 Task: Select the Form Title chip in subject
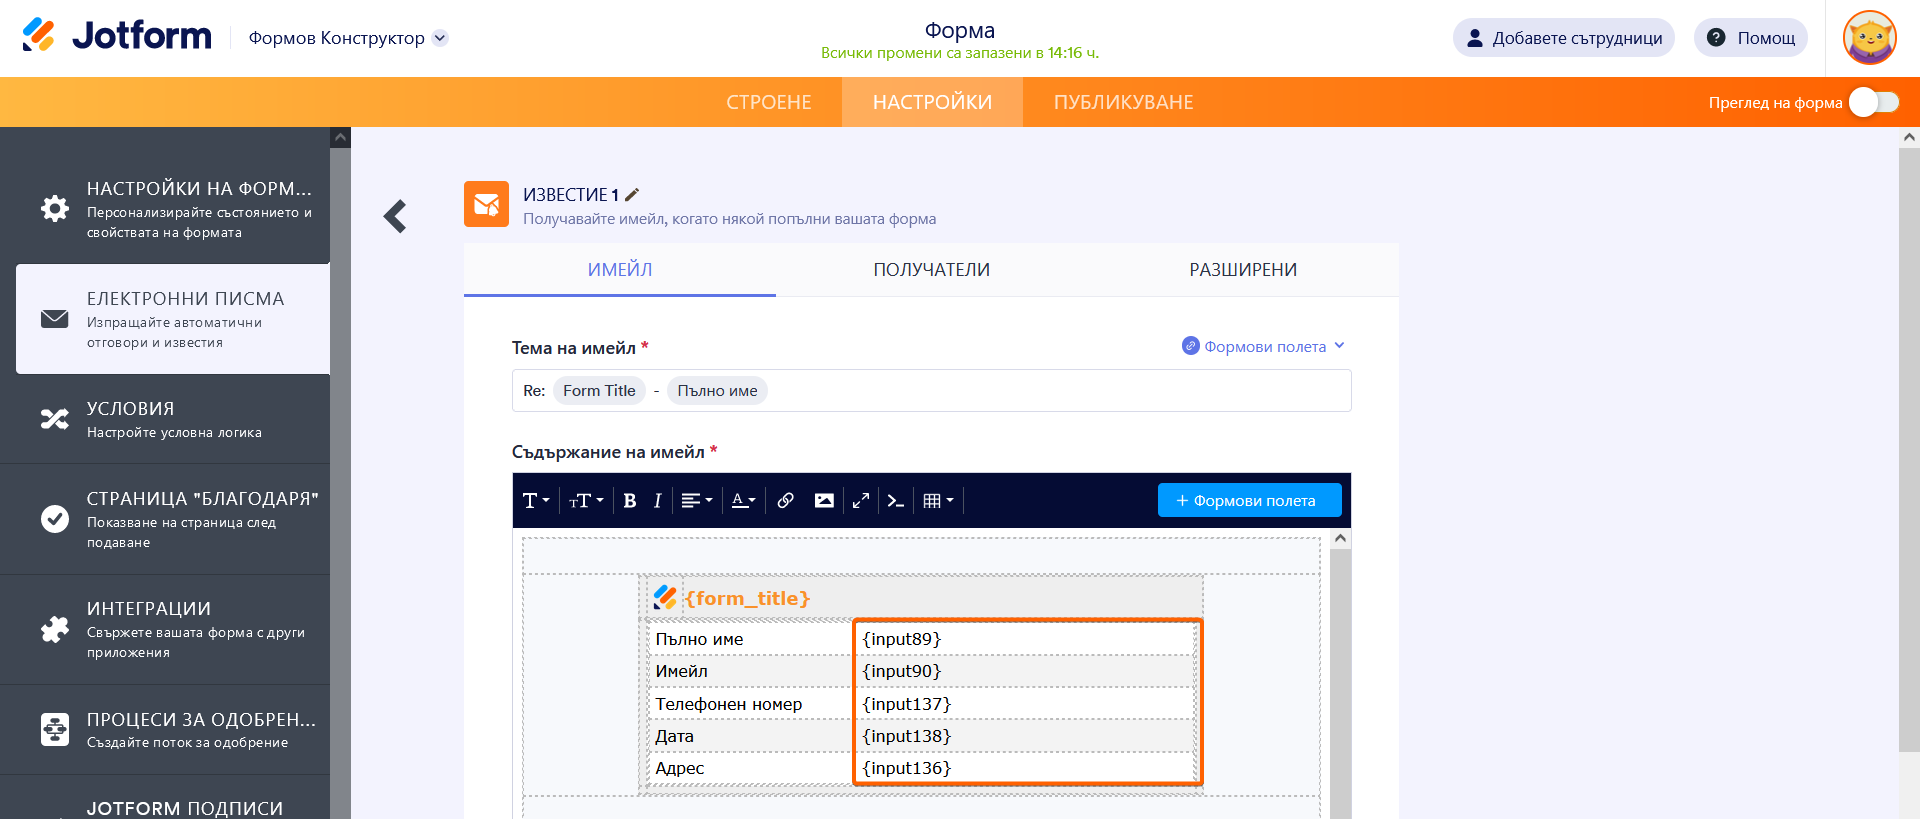(x=599, y=391)
